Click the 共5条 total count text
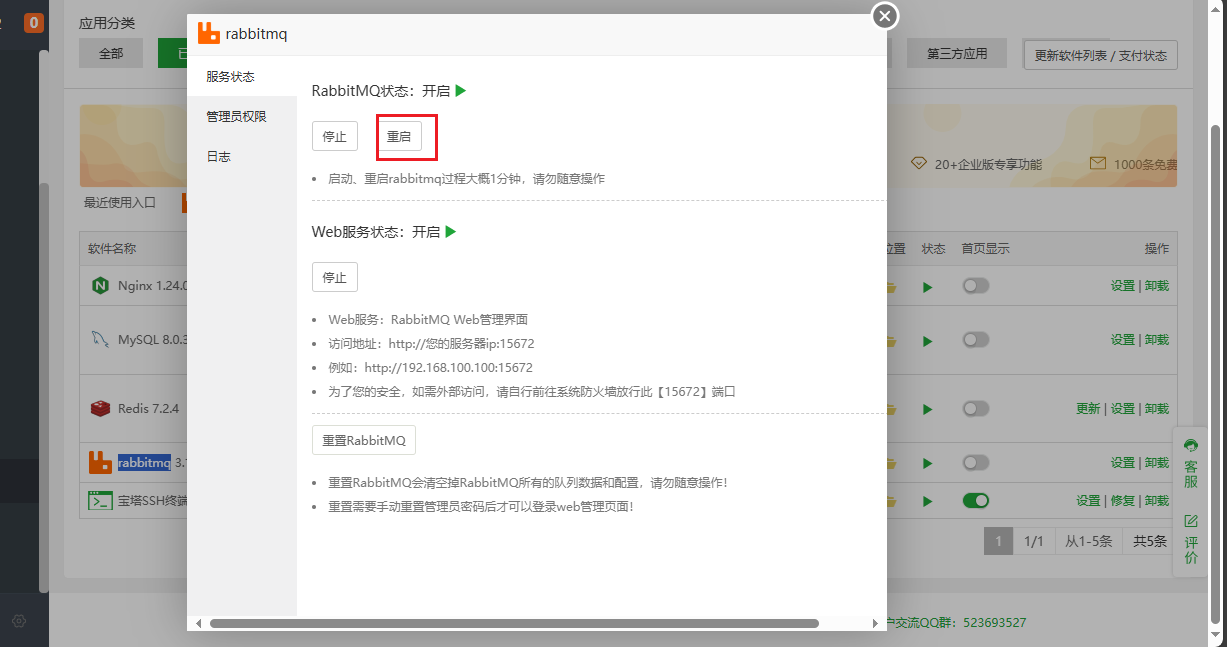 pos(1149,541)
